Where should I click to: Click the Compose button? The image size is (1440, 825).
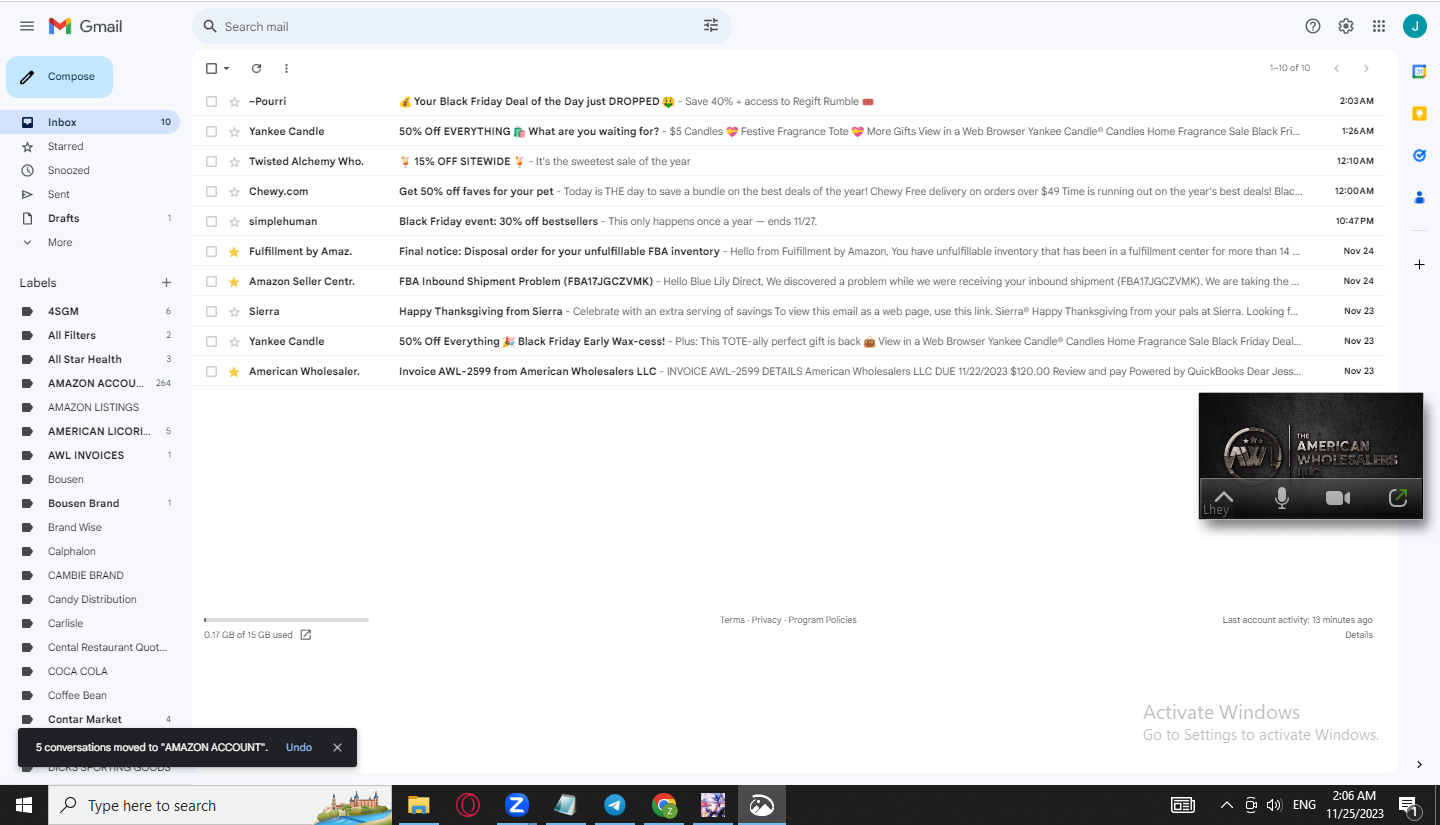click(x=59, y=77)
